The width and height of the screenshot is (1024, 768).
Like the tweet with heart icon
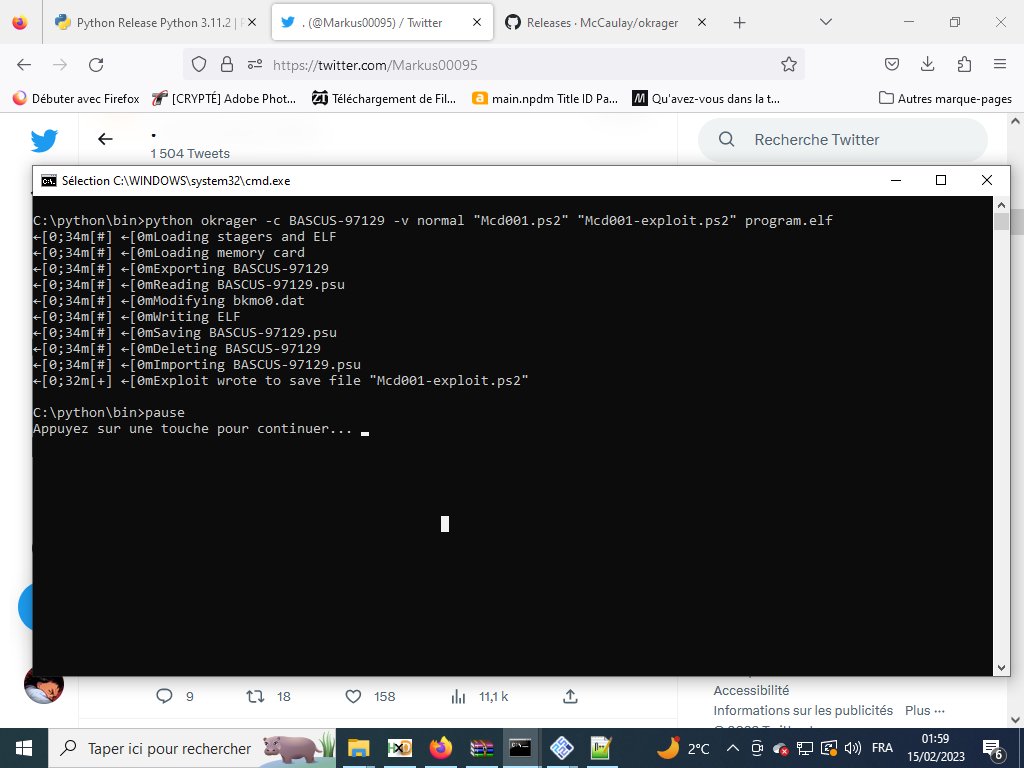[x=353, y=696]
